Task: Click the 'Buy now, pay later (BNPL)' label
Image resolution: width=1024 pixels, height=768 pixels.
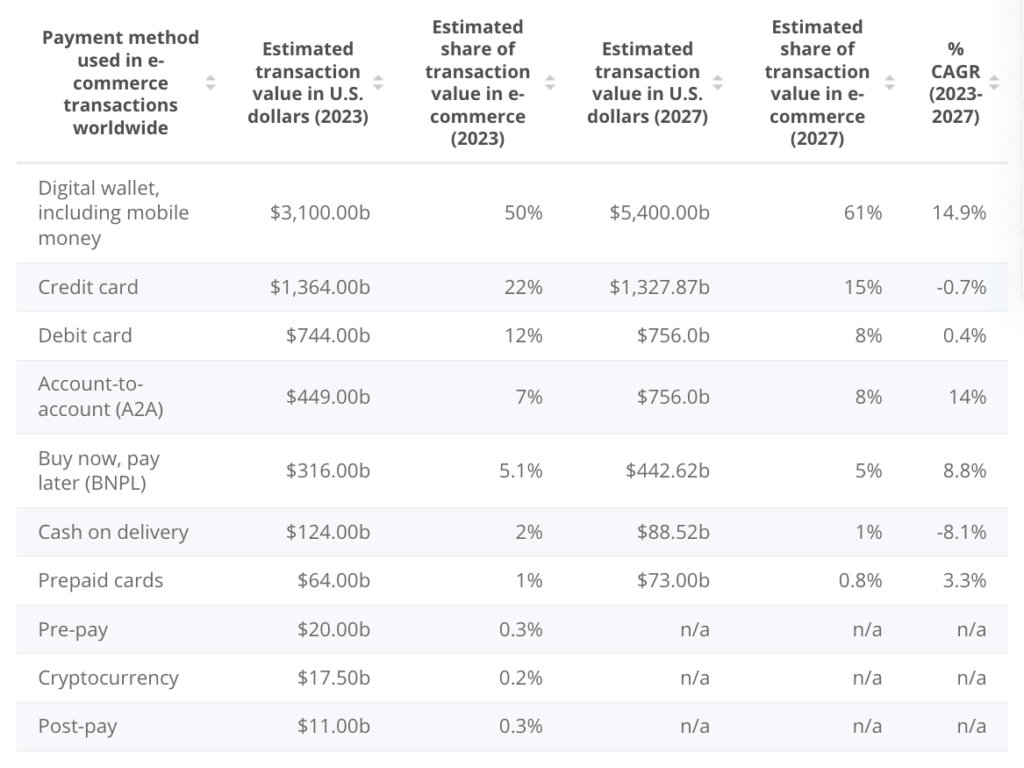Action: [x=99, y=471]
